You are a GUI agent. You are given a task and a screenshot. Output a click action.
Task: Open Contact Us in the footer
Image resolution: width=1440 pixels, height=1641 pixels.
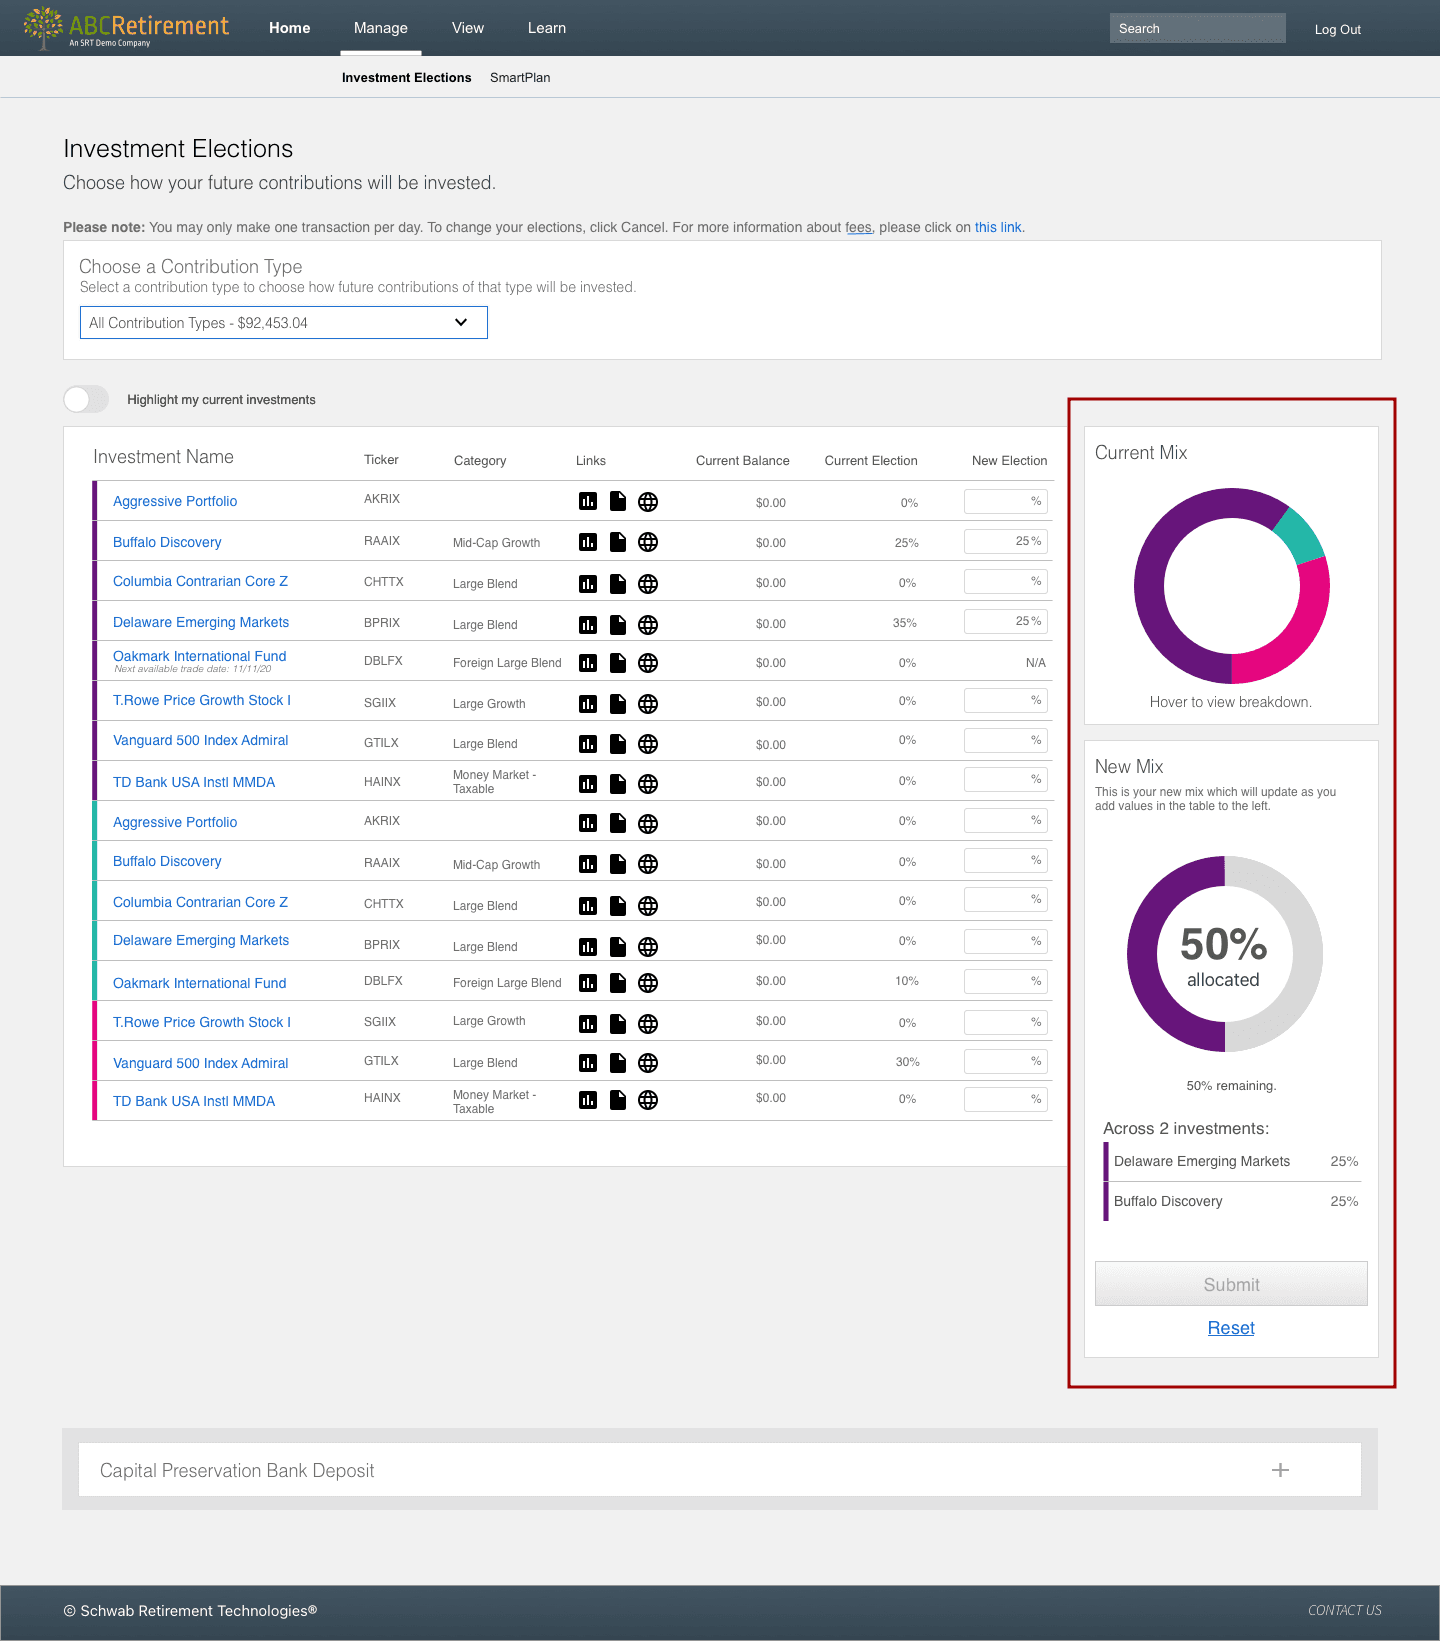tap(1345, 1610)
